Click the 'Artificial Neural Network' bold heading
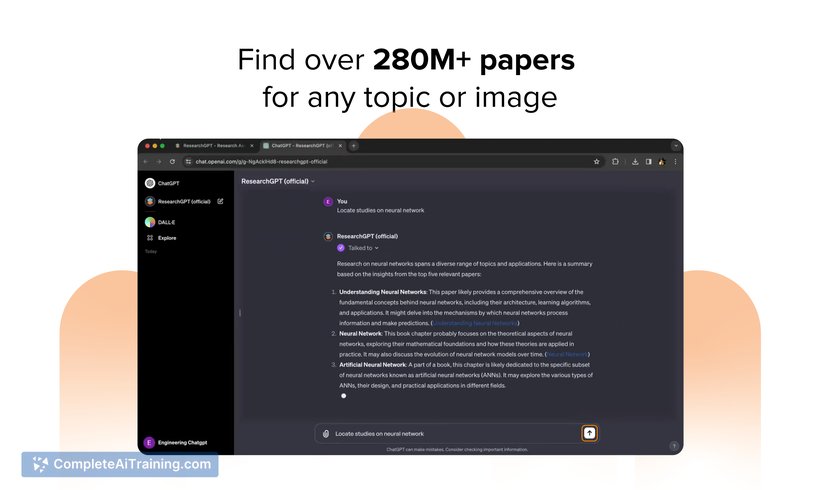This screenshot has height=490, width=820. [x=373, y=365]
